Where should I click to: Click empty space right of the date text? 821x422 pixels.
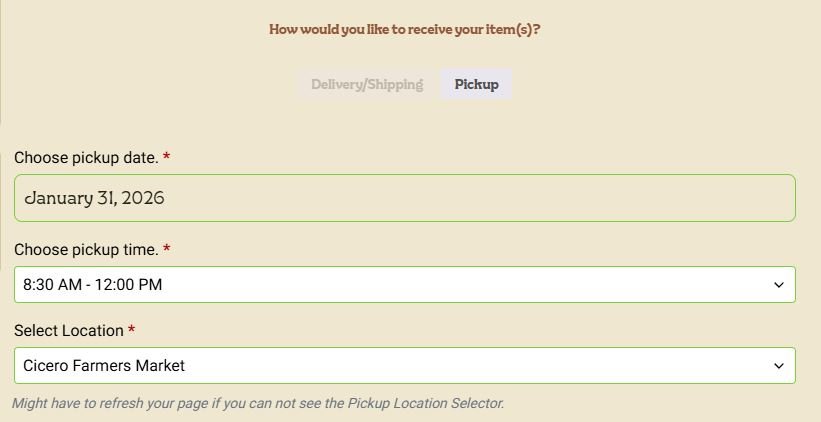500,198
